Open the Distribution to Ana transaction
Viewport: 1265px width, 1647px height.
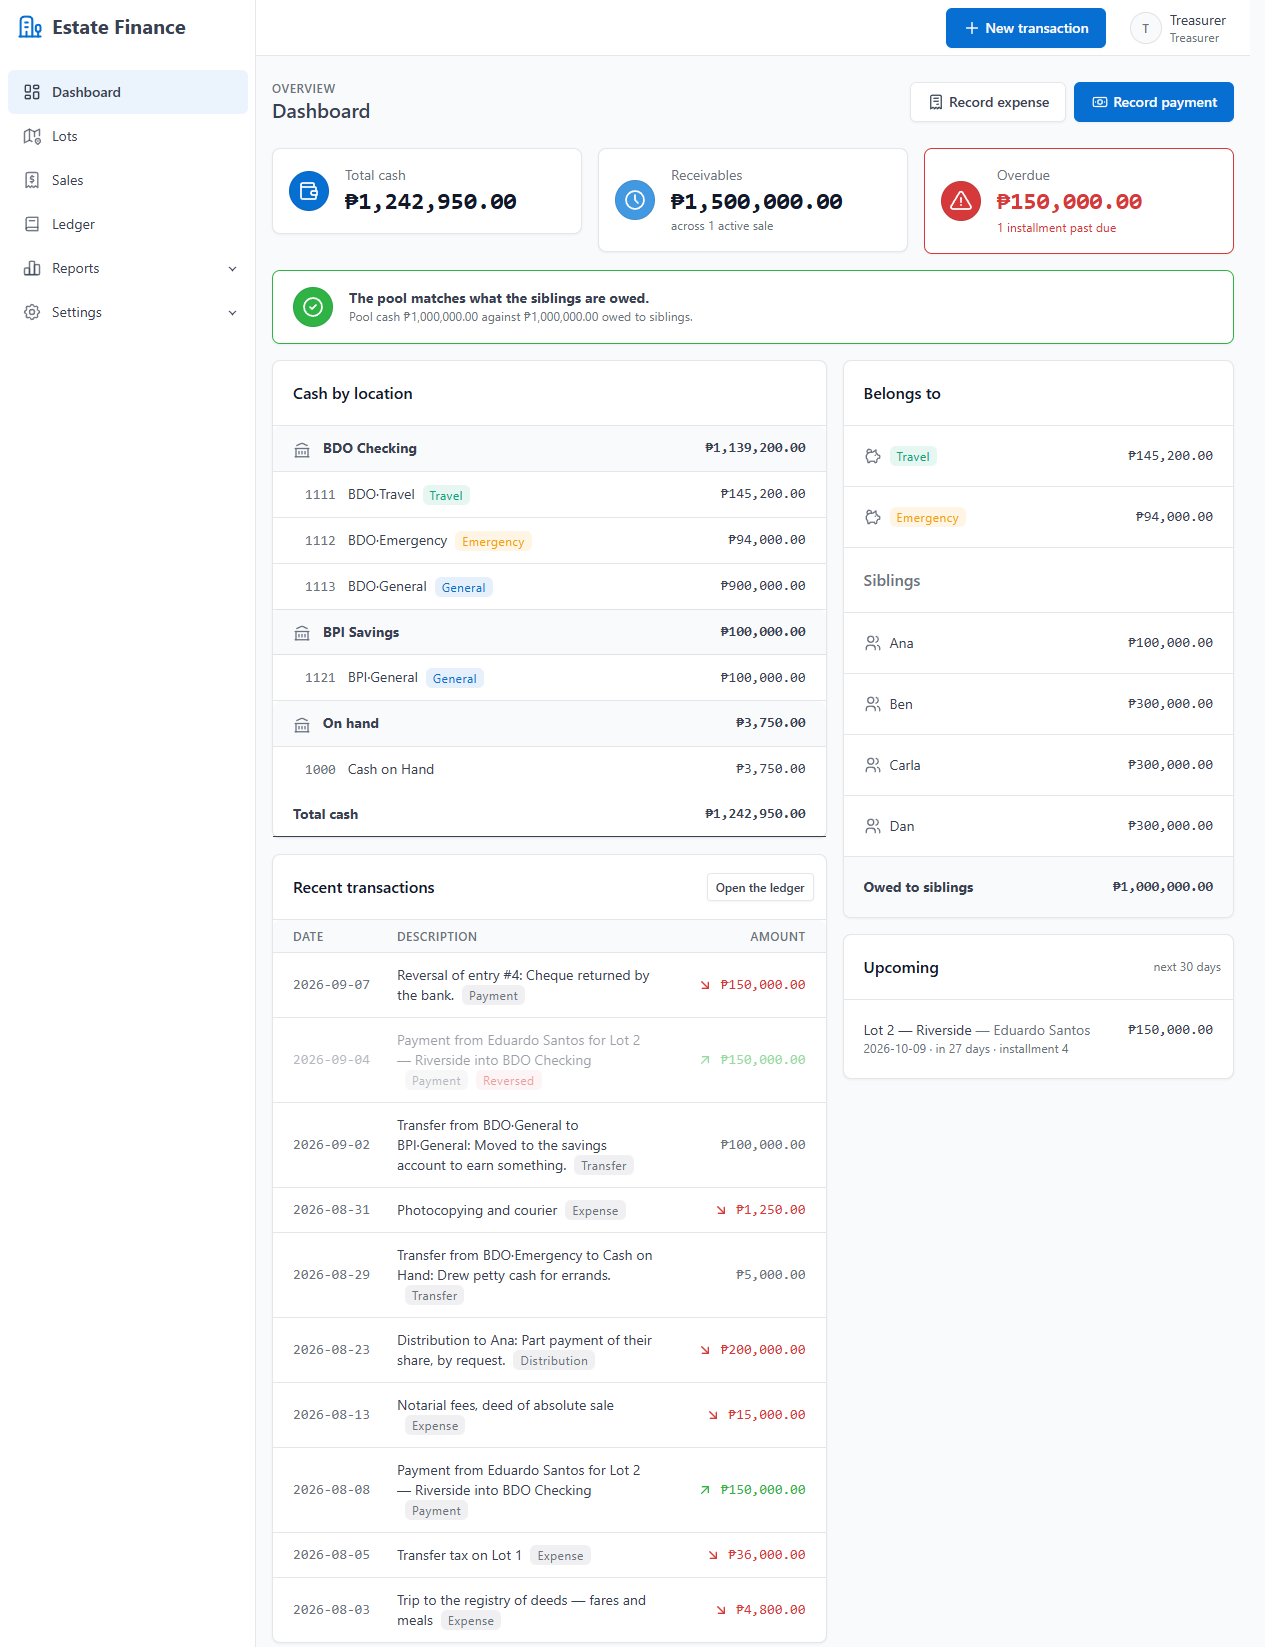pyautogui.click(x=549, y=1350)
